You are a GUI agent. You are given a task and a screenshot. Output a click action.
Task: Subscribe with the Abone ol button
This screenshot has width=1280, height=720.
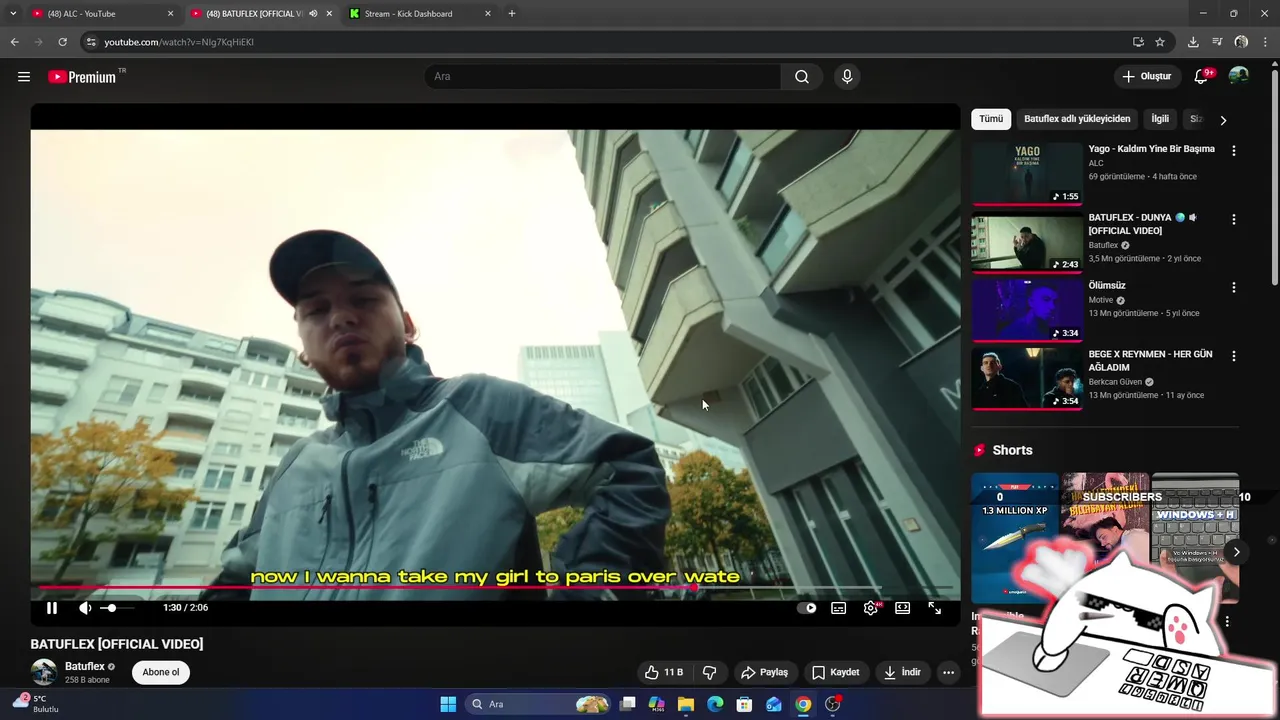[161, 673]
